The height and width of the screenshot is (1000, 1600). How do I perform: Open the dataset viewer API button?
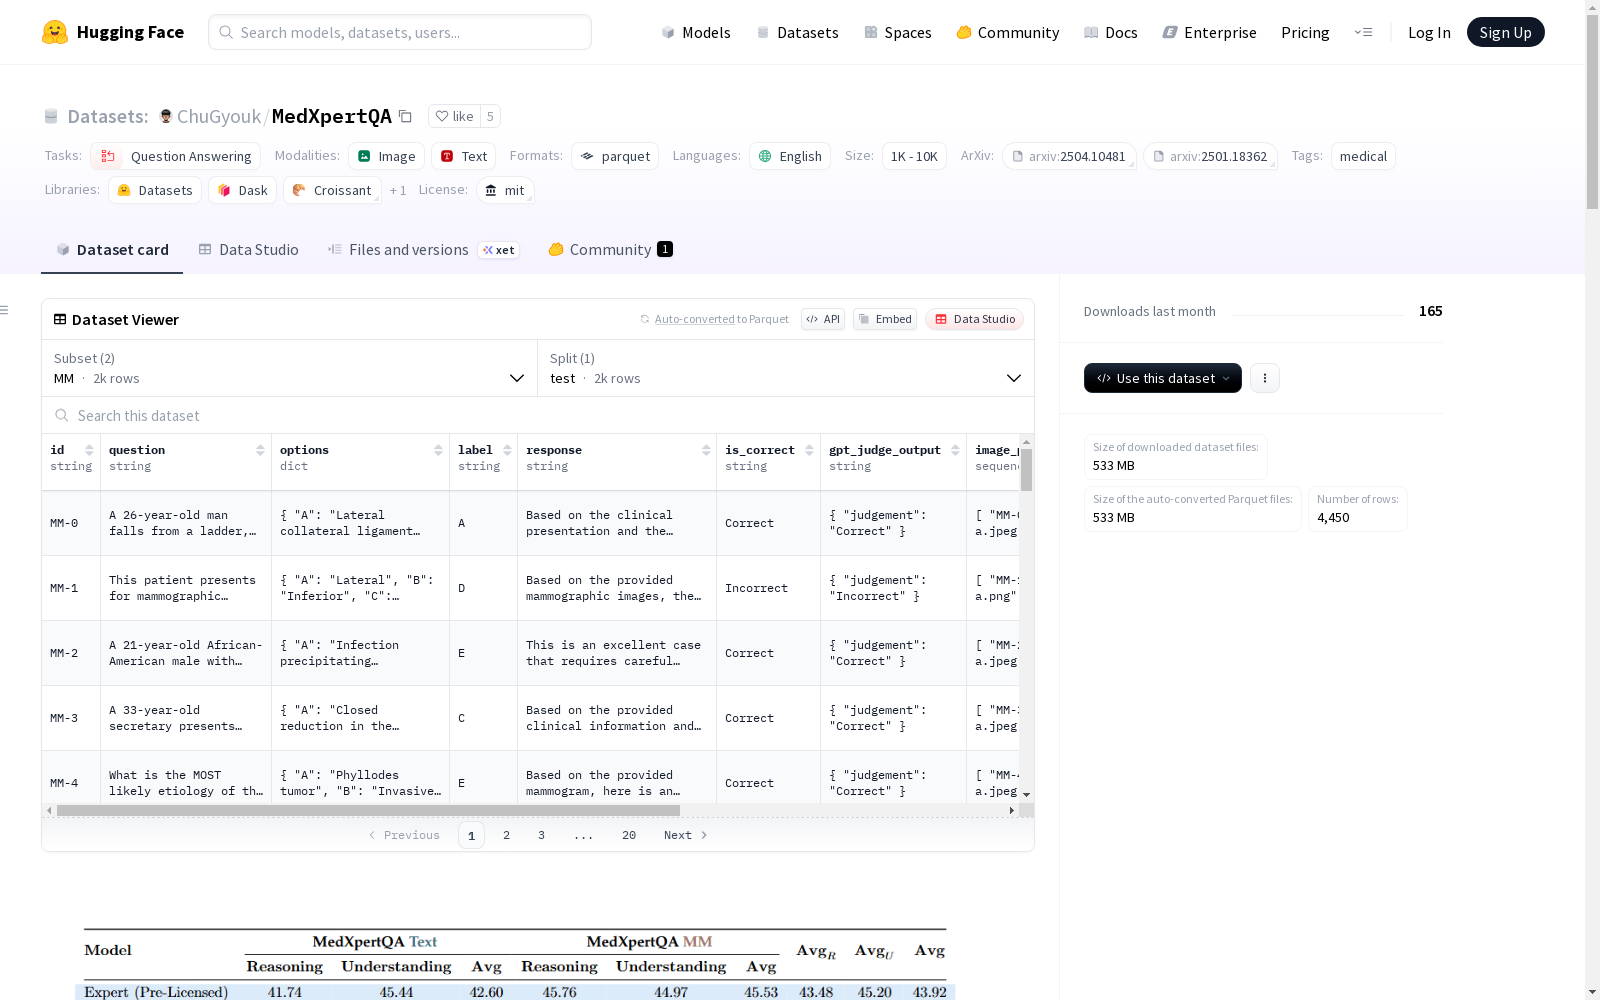pyautogui.click(x=823, y=319)
